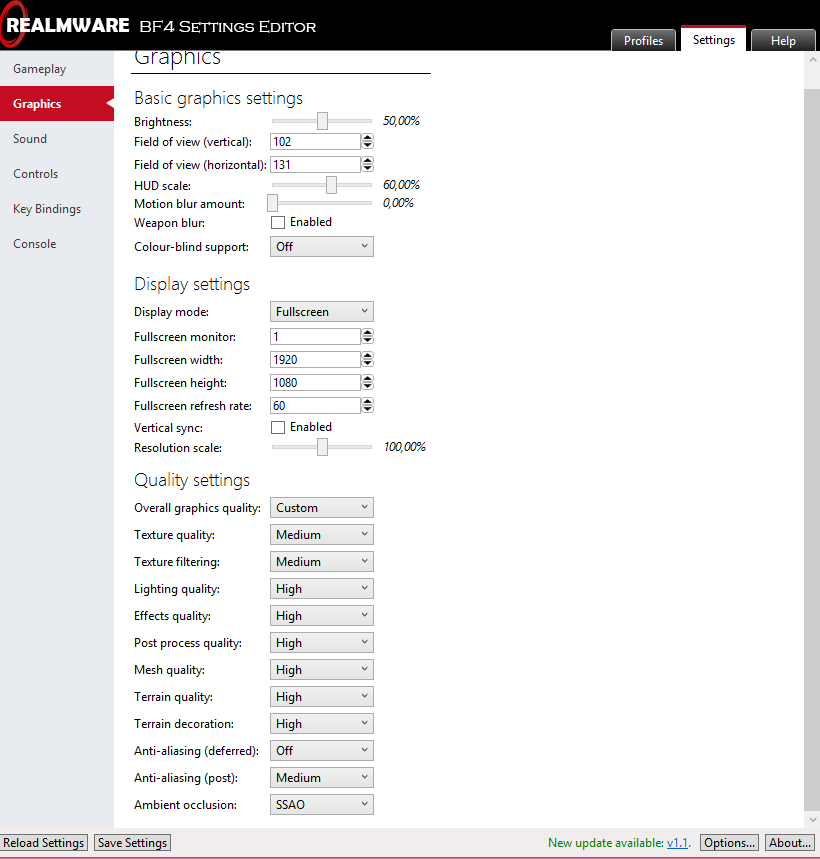
Task: Open the Colour-blind support dropdown
Action: coord(322,247)
